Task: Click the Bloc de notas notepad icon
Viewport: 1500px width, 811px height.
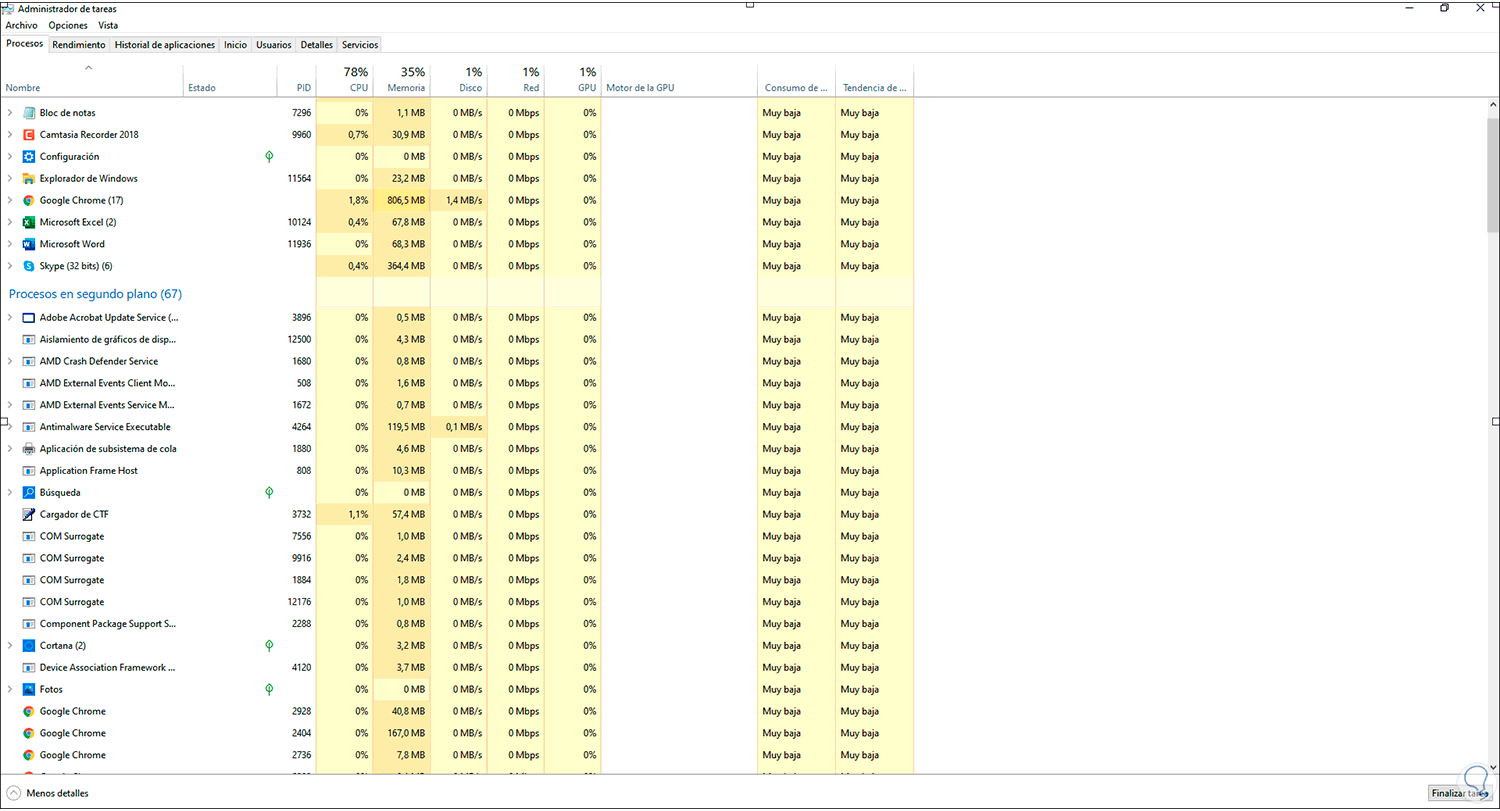Action: [x=28, y=113]
